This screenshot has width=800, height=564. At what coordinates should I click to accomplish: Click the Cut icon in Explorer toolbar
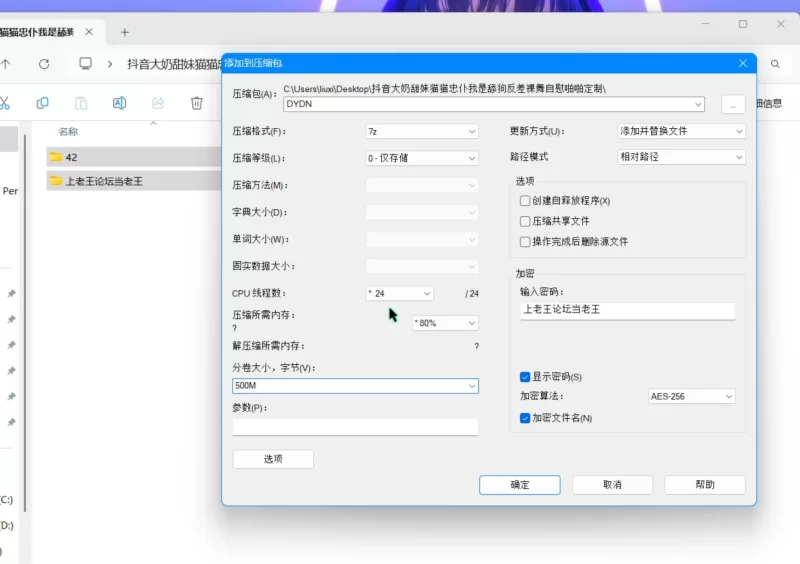point(4,103)
